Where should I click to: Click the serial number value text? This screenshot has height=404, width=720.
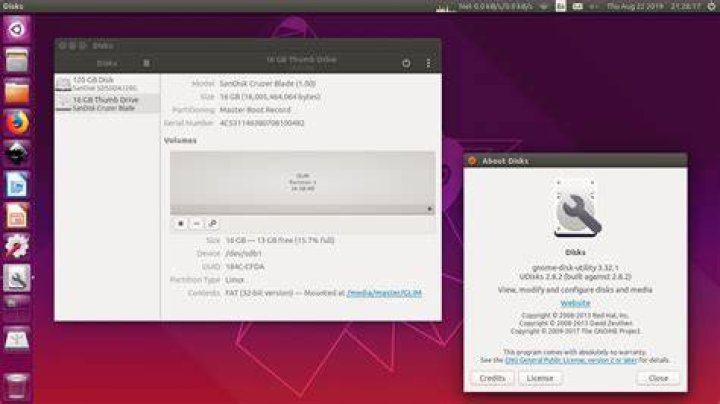262,123
